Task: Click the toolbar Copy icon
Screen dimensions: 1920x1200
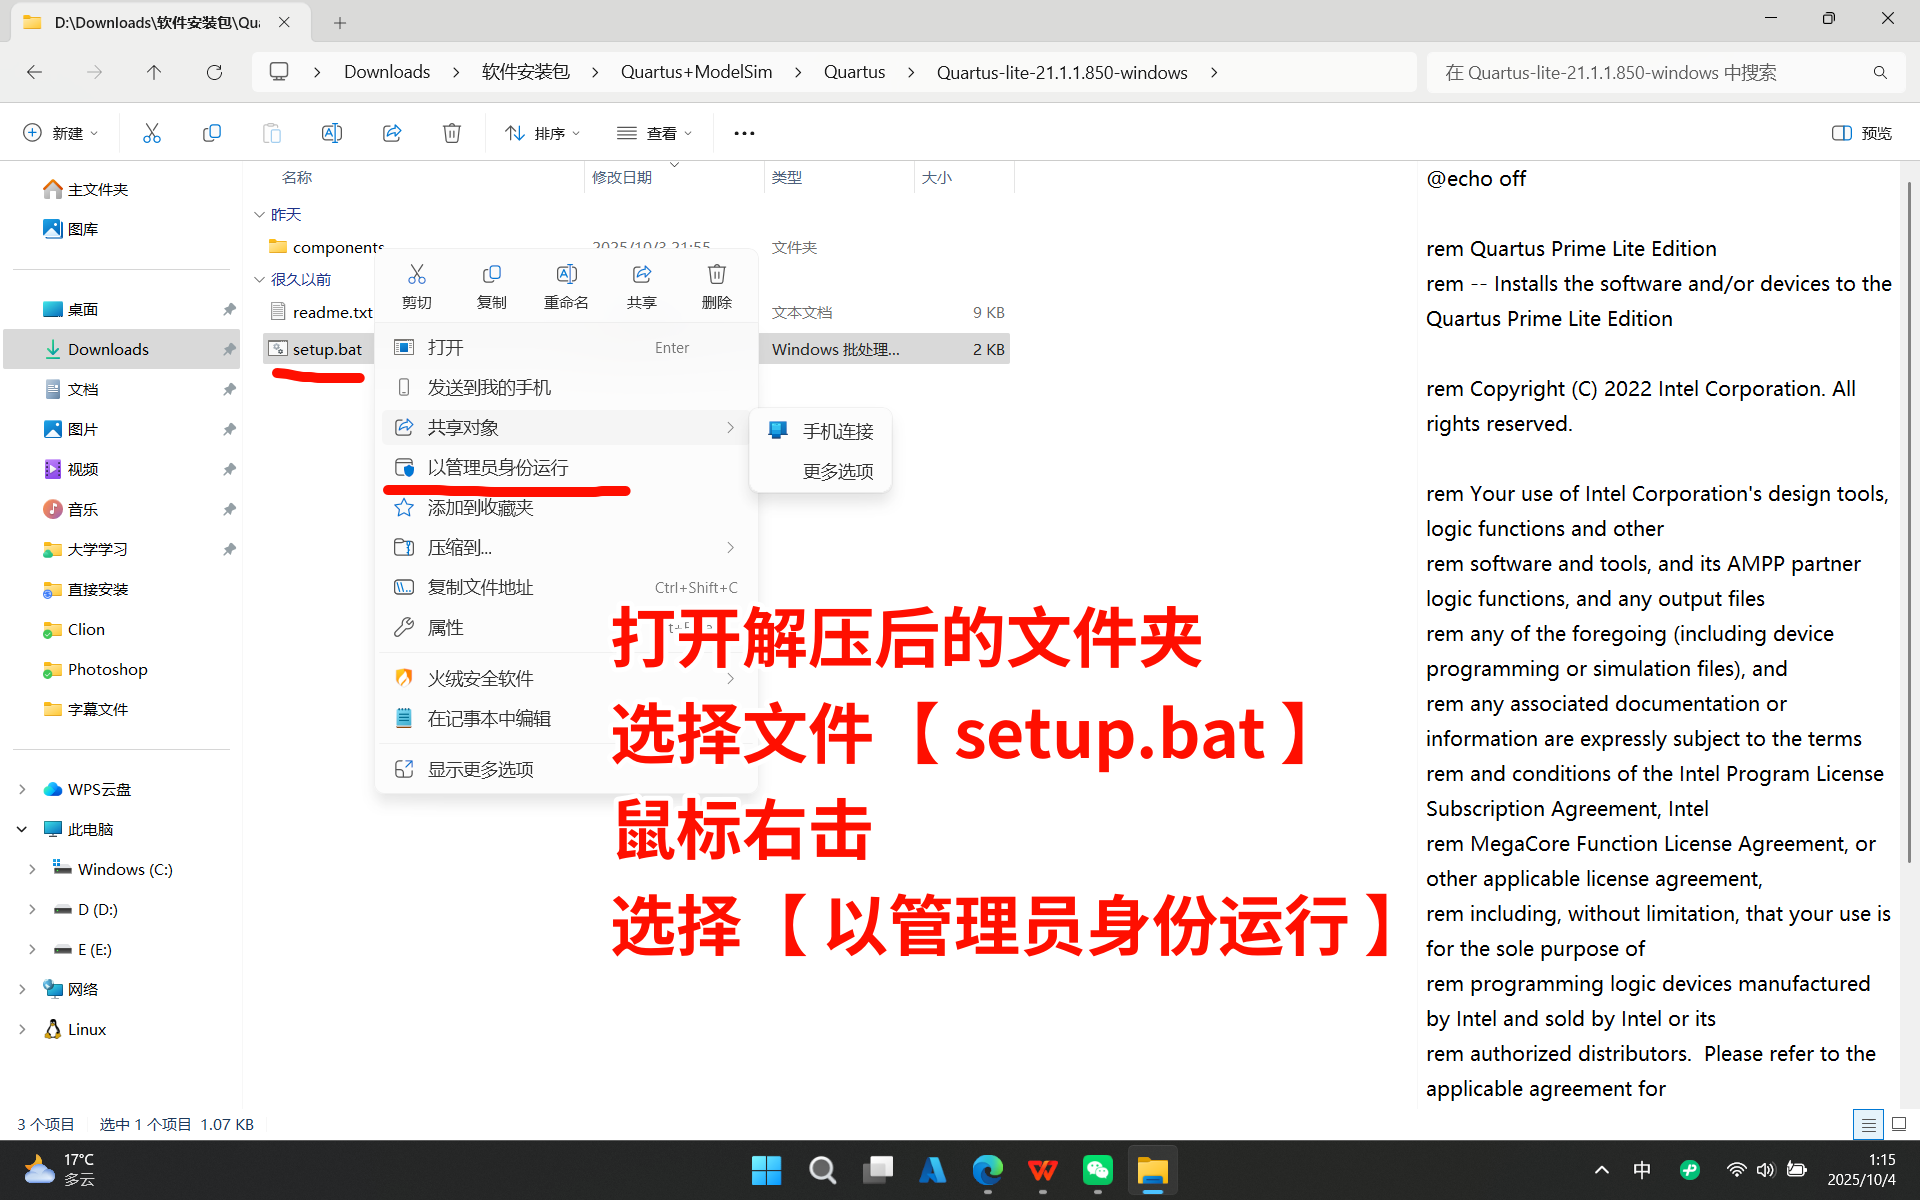Action: (212, 133)
